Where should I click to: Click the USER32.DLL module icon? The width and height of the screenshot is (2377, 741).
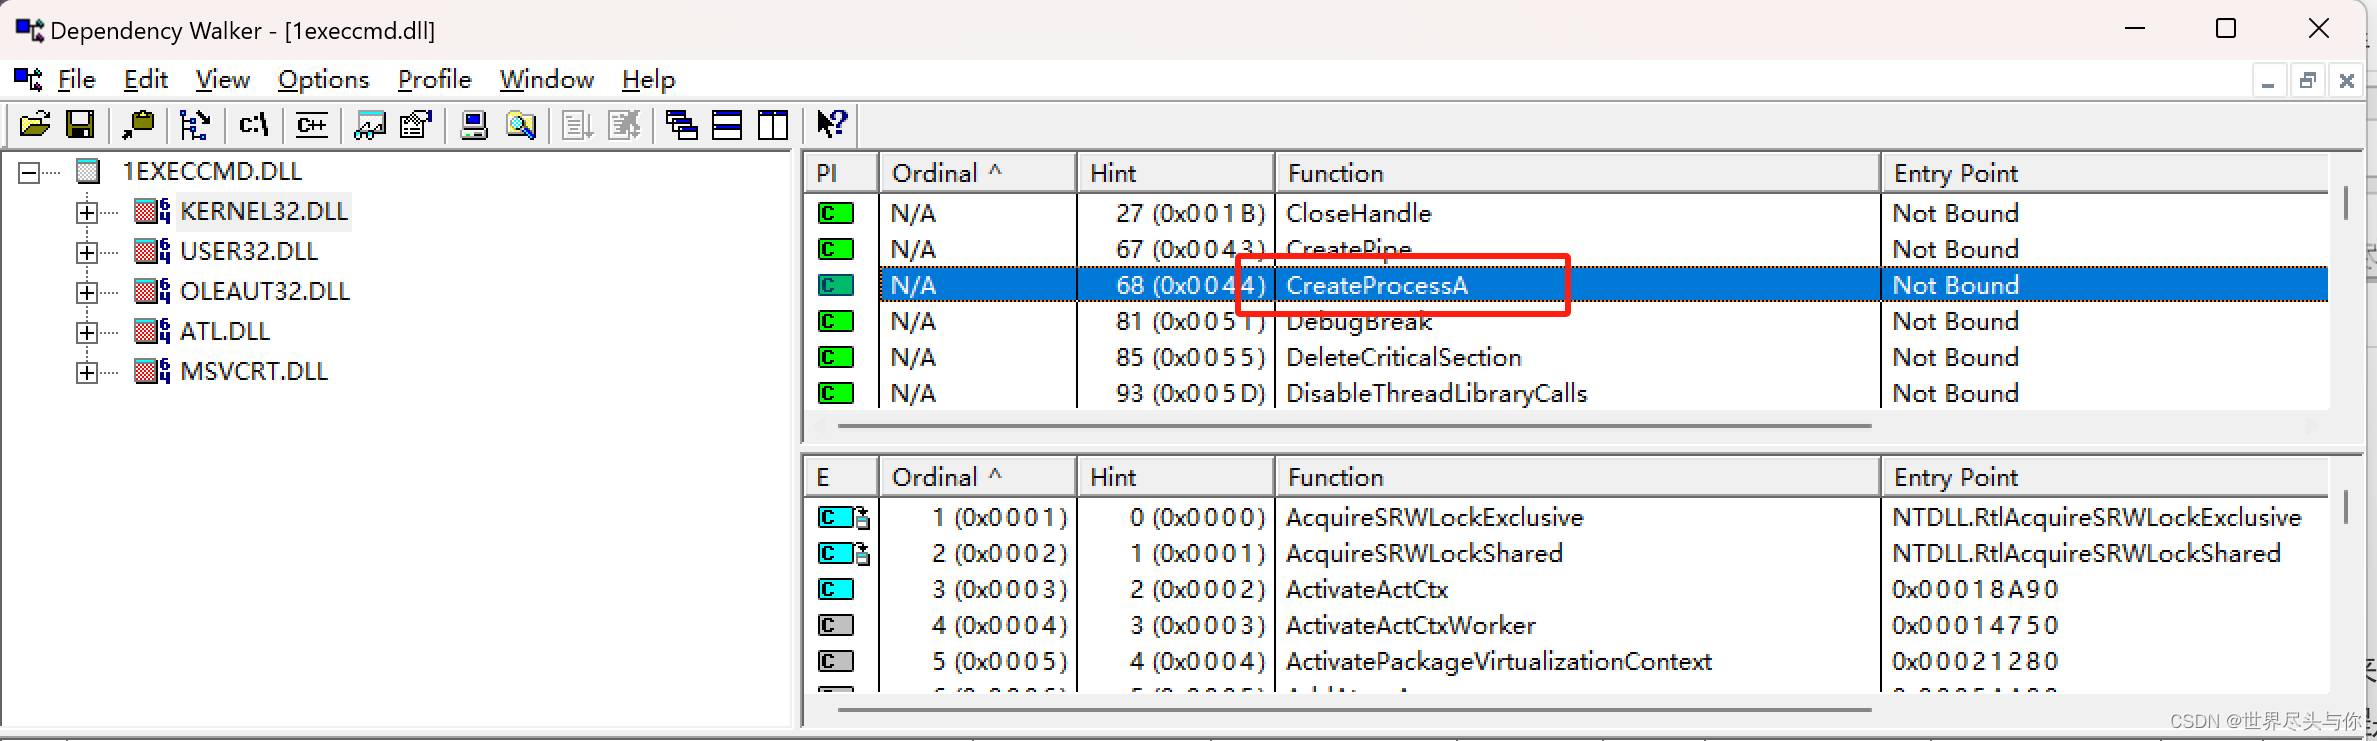tap(152, 251)
